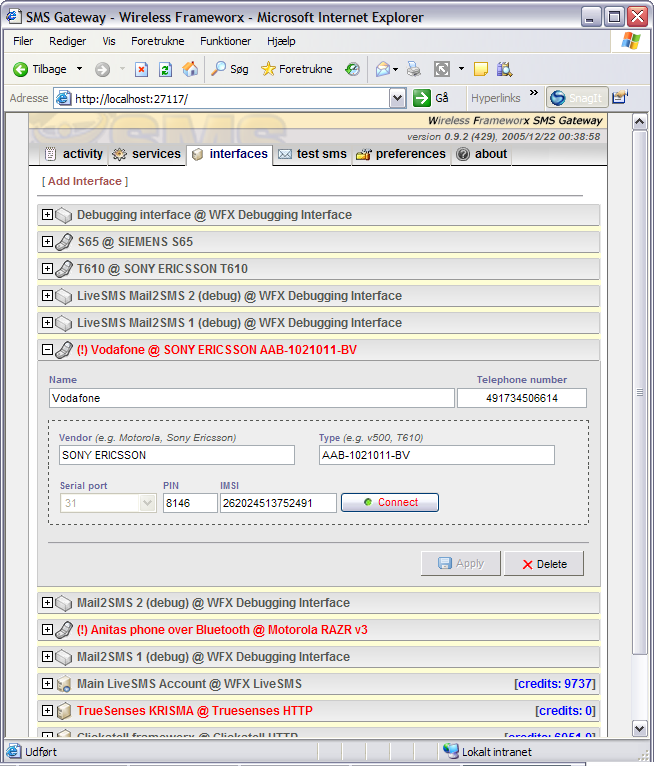Click the PIN field
The width and height of the screenshot is (654, 766).
pos(190,503)
